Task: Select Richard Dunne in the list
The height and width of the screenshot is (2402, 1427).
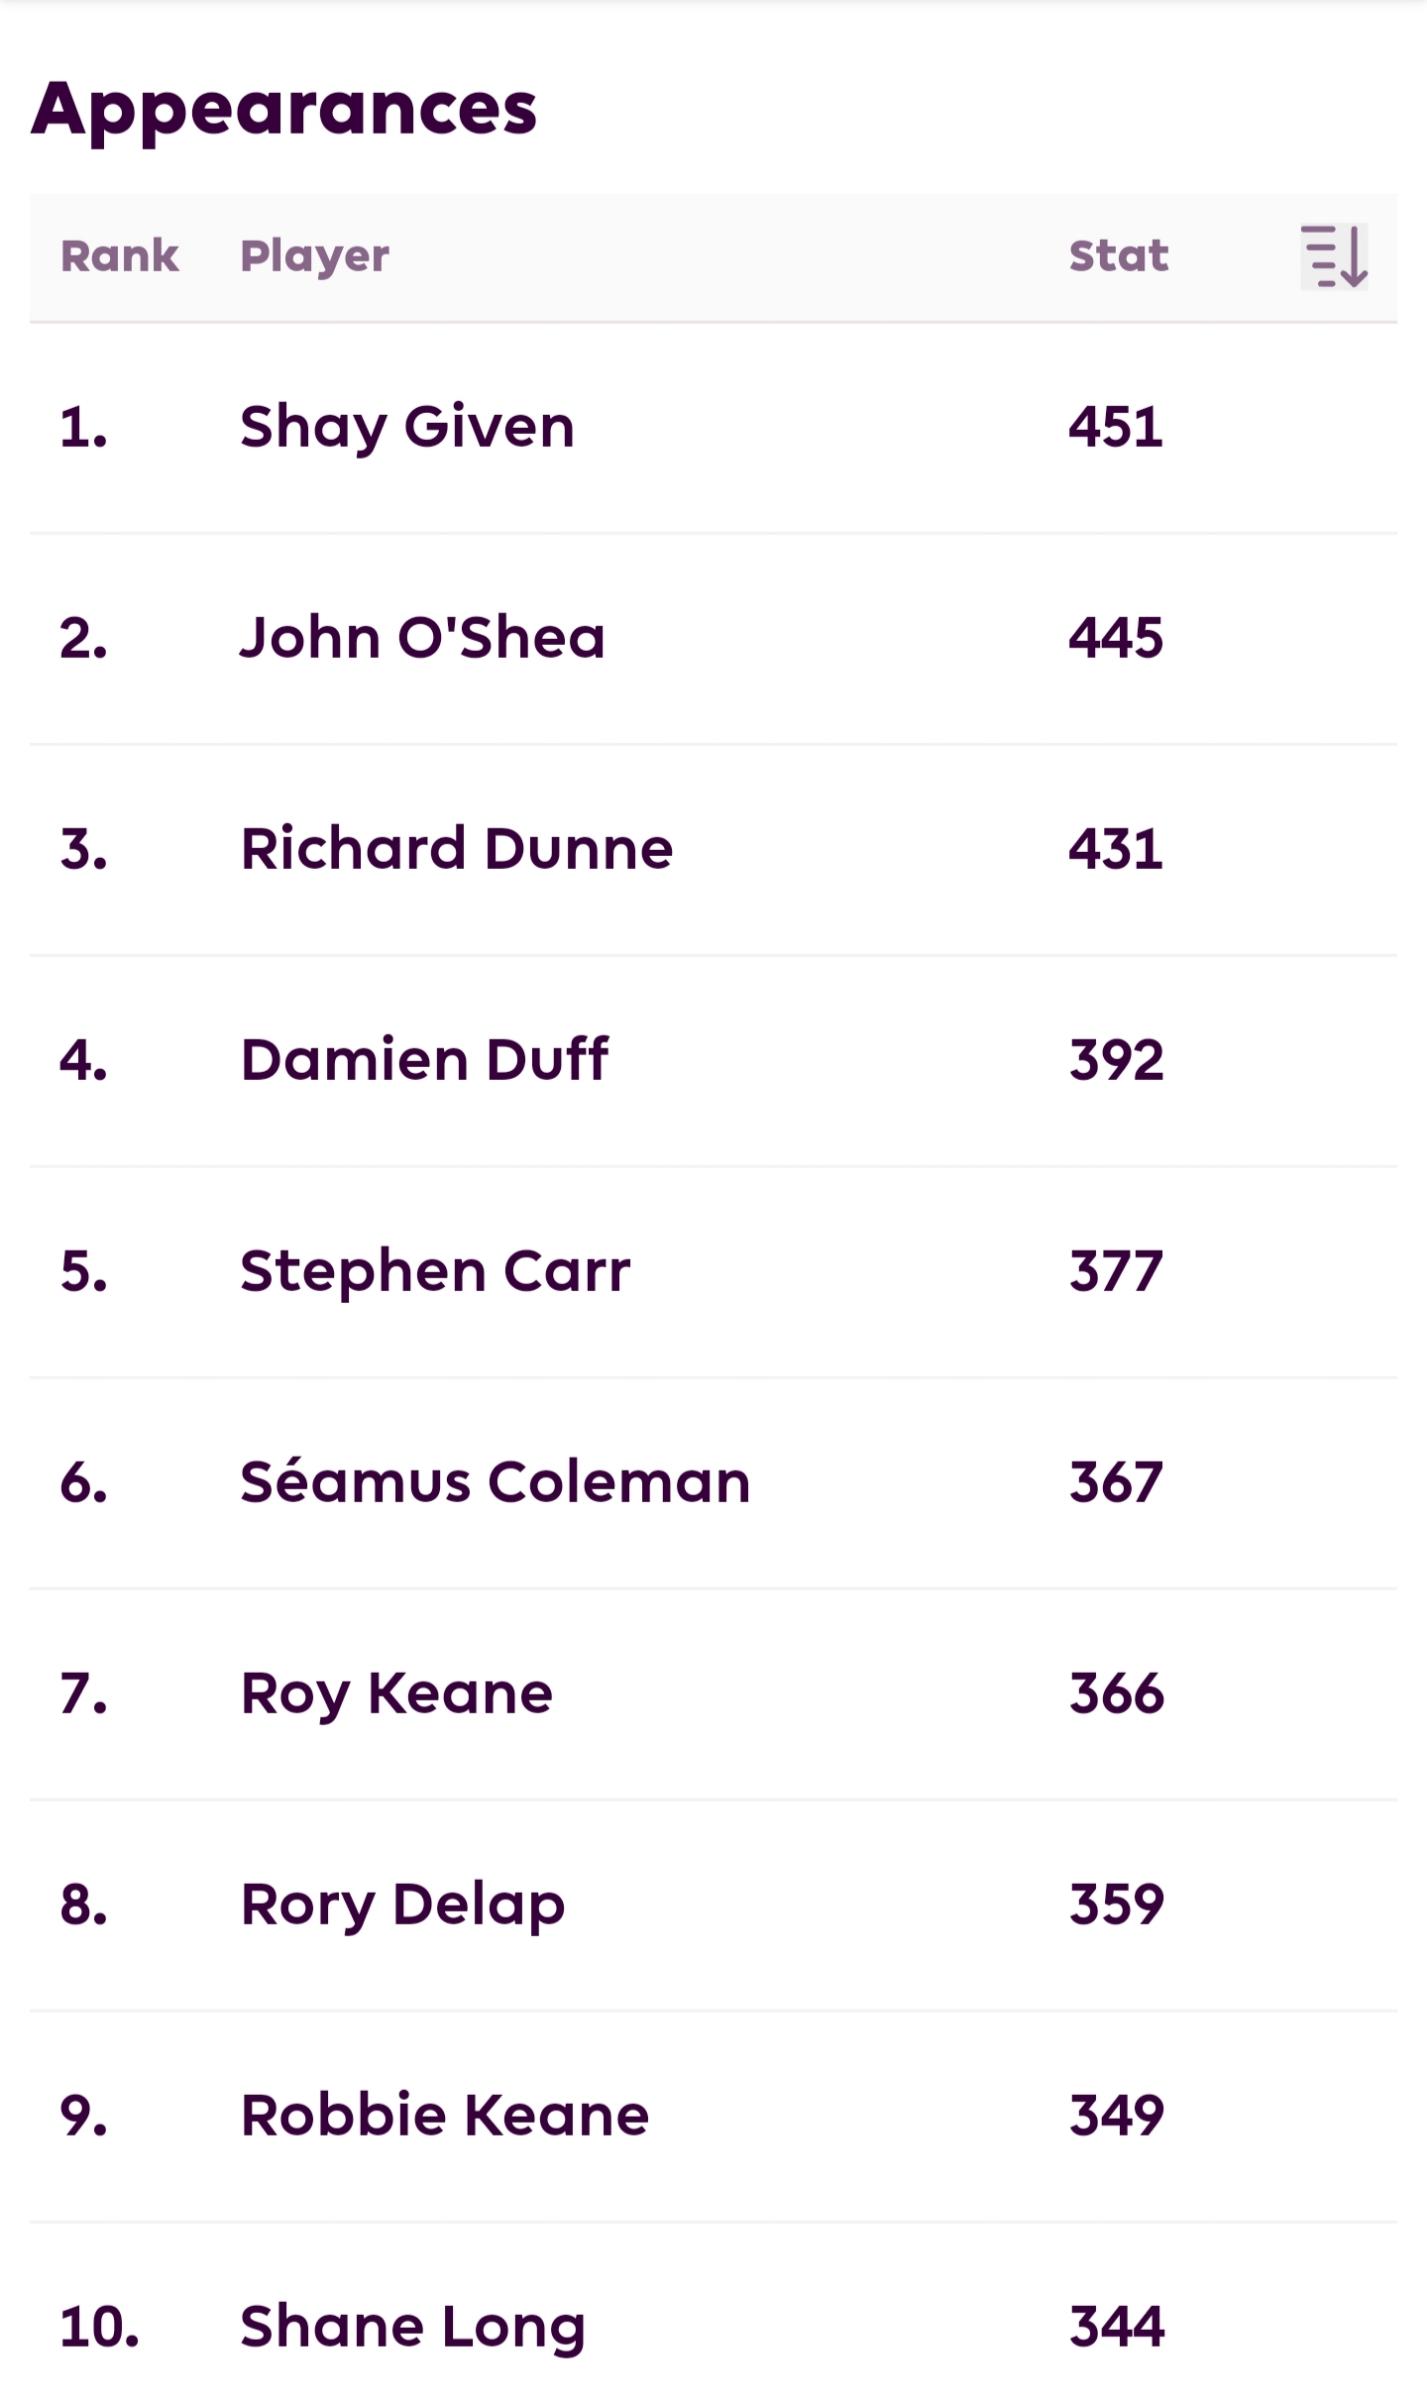Action: 456,849
